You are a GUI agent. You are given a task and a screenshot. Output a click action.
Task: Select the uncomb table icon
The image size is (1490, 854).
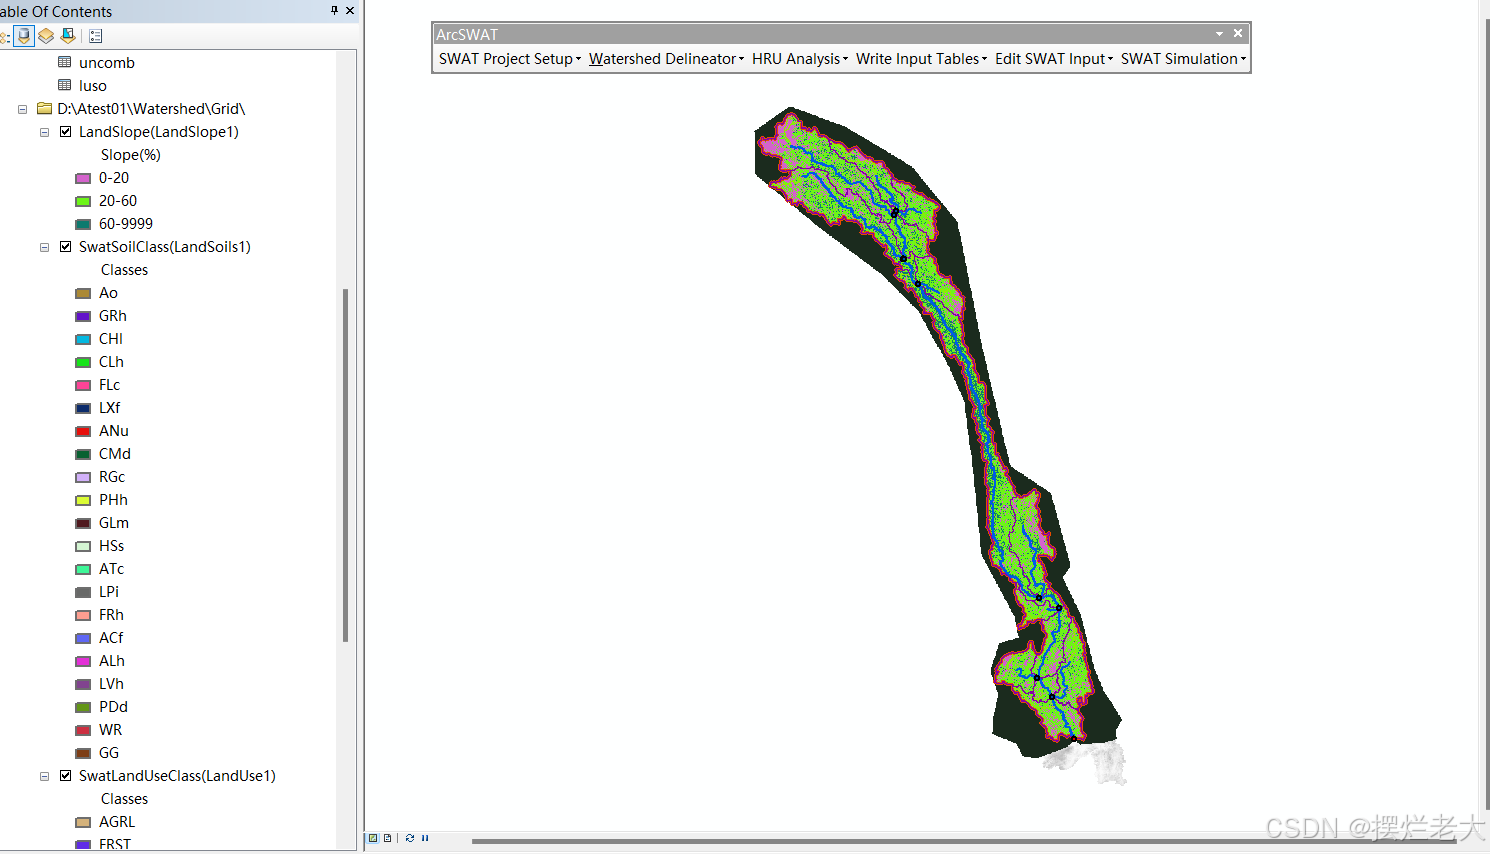pyautogui.click(x=65, y=62)
